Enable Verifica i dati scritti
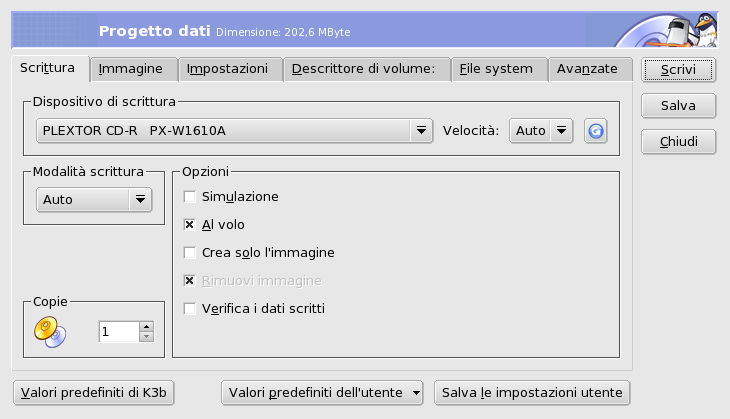730x419 pixels. pos(190,309)
